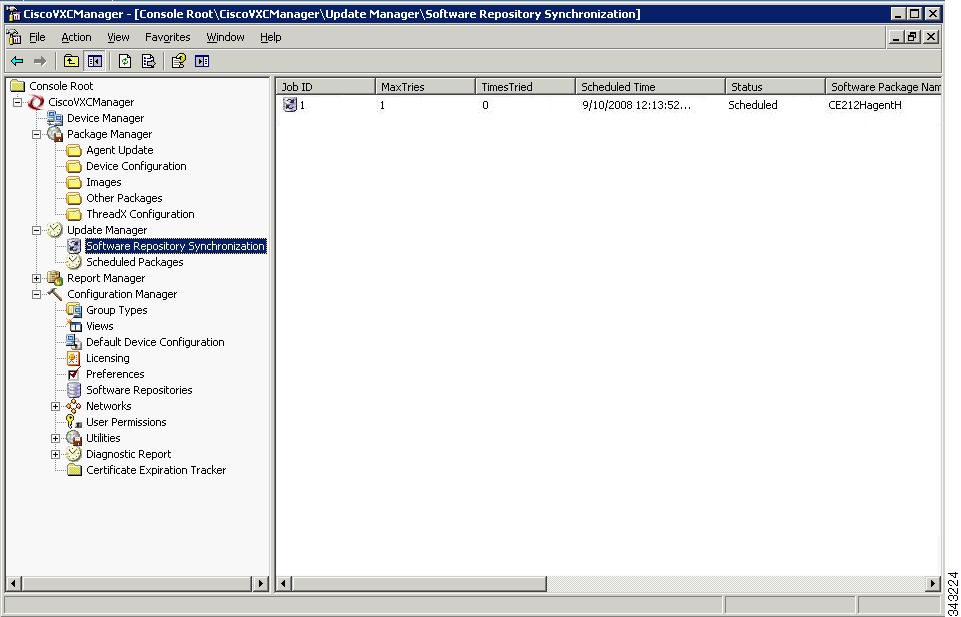Image resolution: width=961 pixels, height=617 pixels.
Task: Click the Forward arrow toolbar icon
Action: click(x=40, y=61)
